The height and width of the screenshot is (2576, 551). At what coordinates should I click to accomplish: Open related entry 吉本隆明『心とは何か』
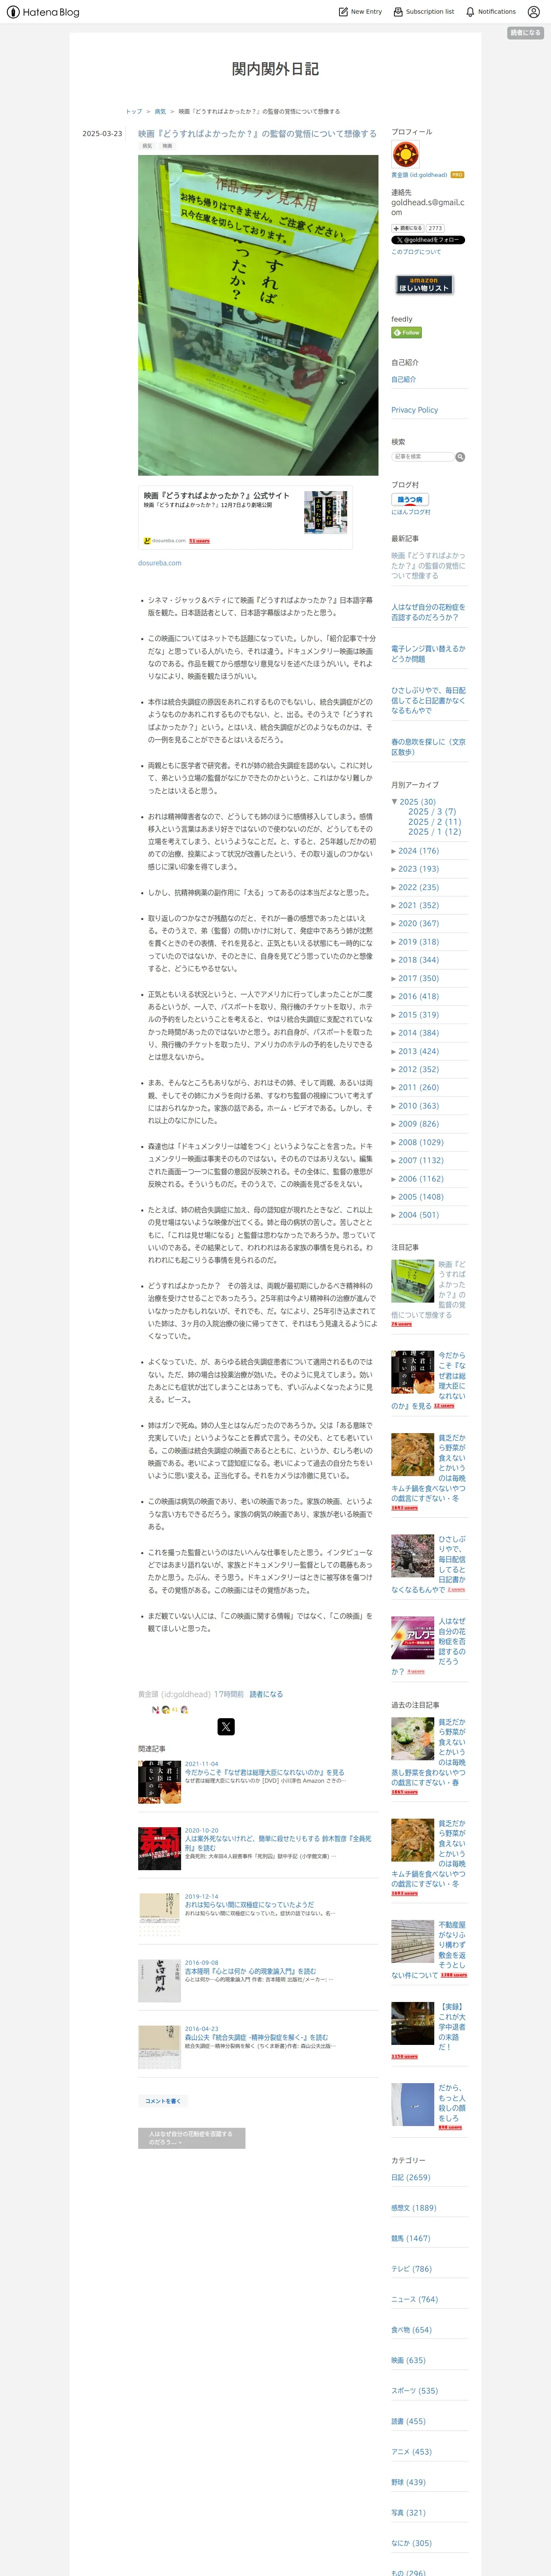pos(250,1971)
